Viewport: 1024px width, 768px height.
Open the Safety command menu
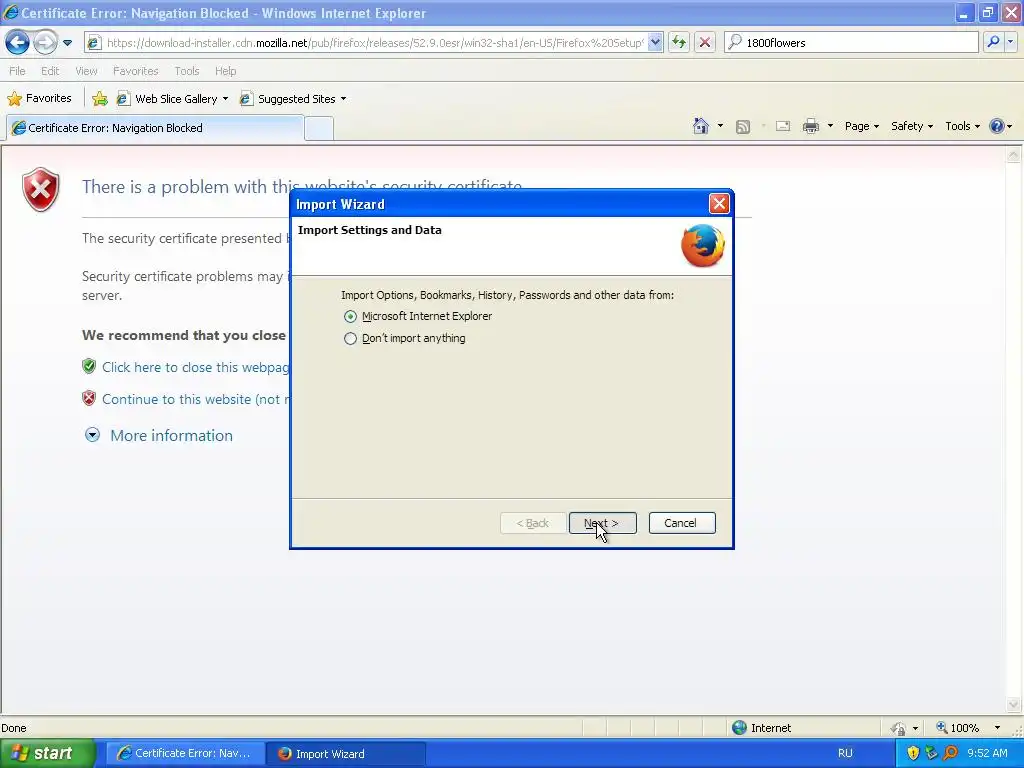pyautogui.click(x=912, y=126)
